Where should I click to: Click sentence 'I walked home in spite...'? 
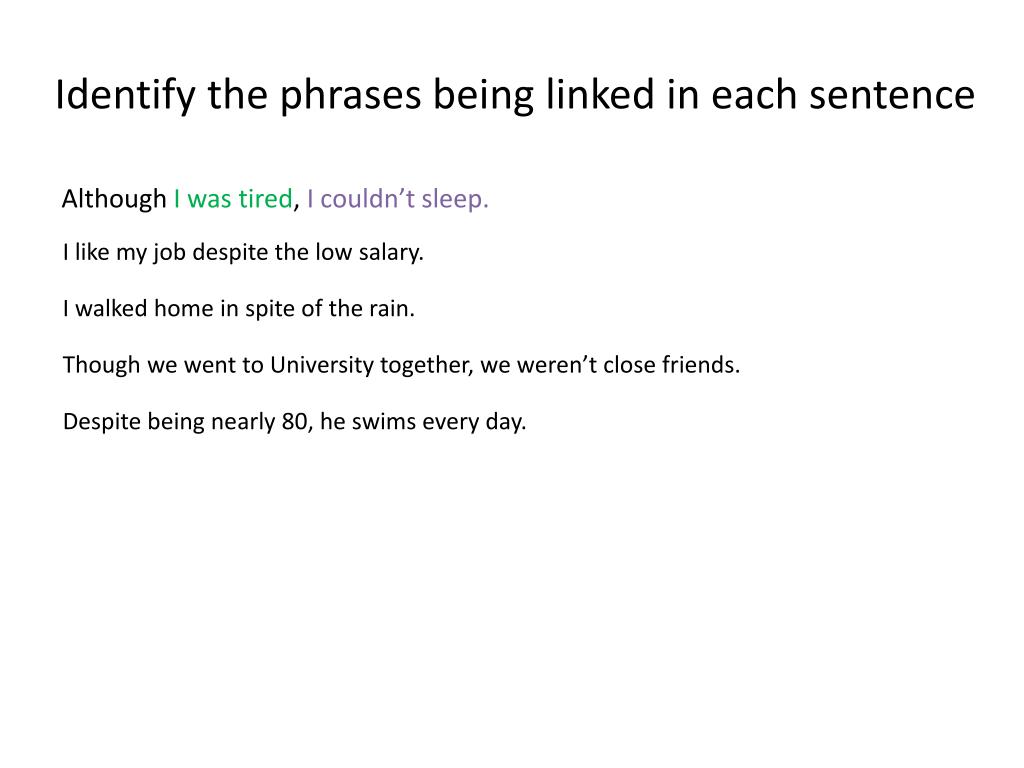pyautogui.click(x=238, y=308)
